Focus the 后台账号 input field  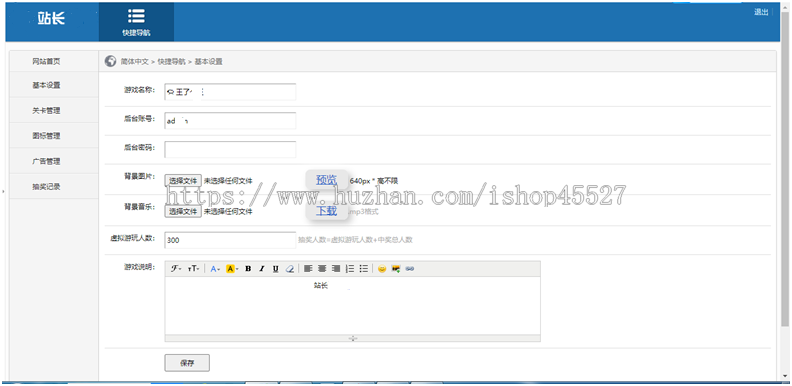[x=230, y=121]
